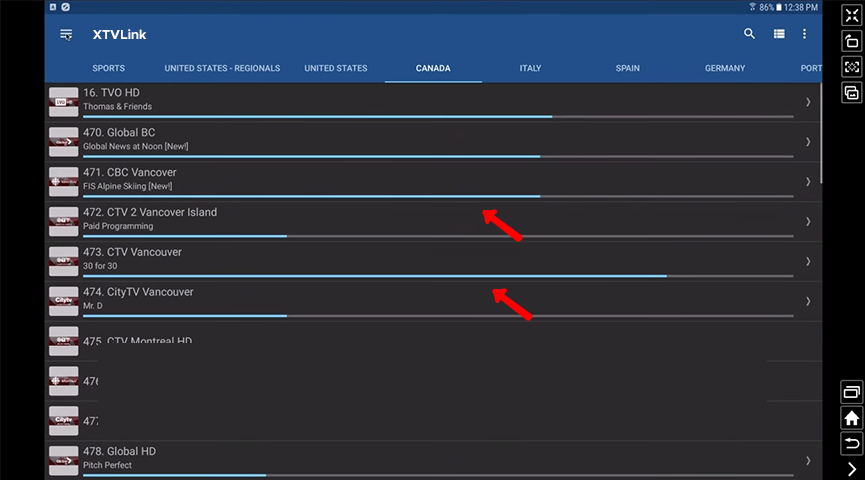Go to Android home screen
This screenshot has height=480, width=865.
tap(852, 418)
